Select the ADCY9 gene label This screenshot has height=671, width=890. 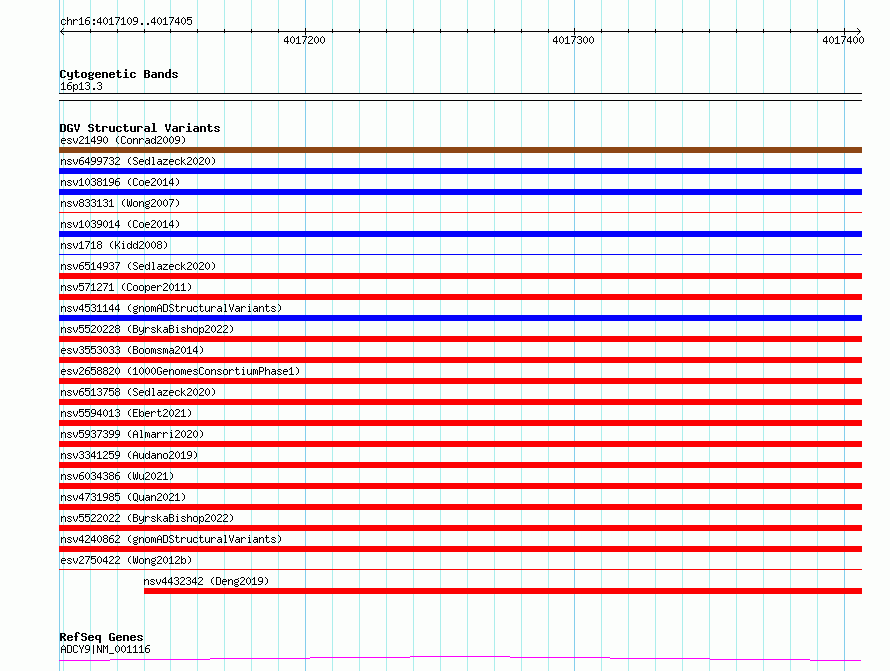(x=105, y=649)
